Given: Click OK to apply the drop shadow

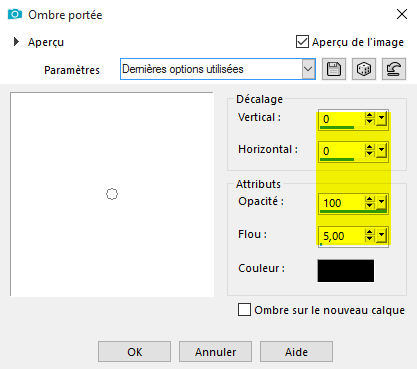Looking at the screenshot, I should tap(134, 352).
